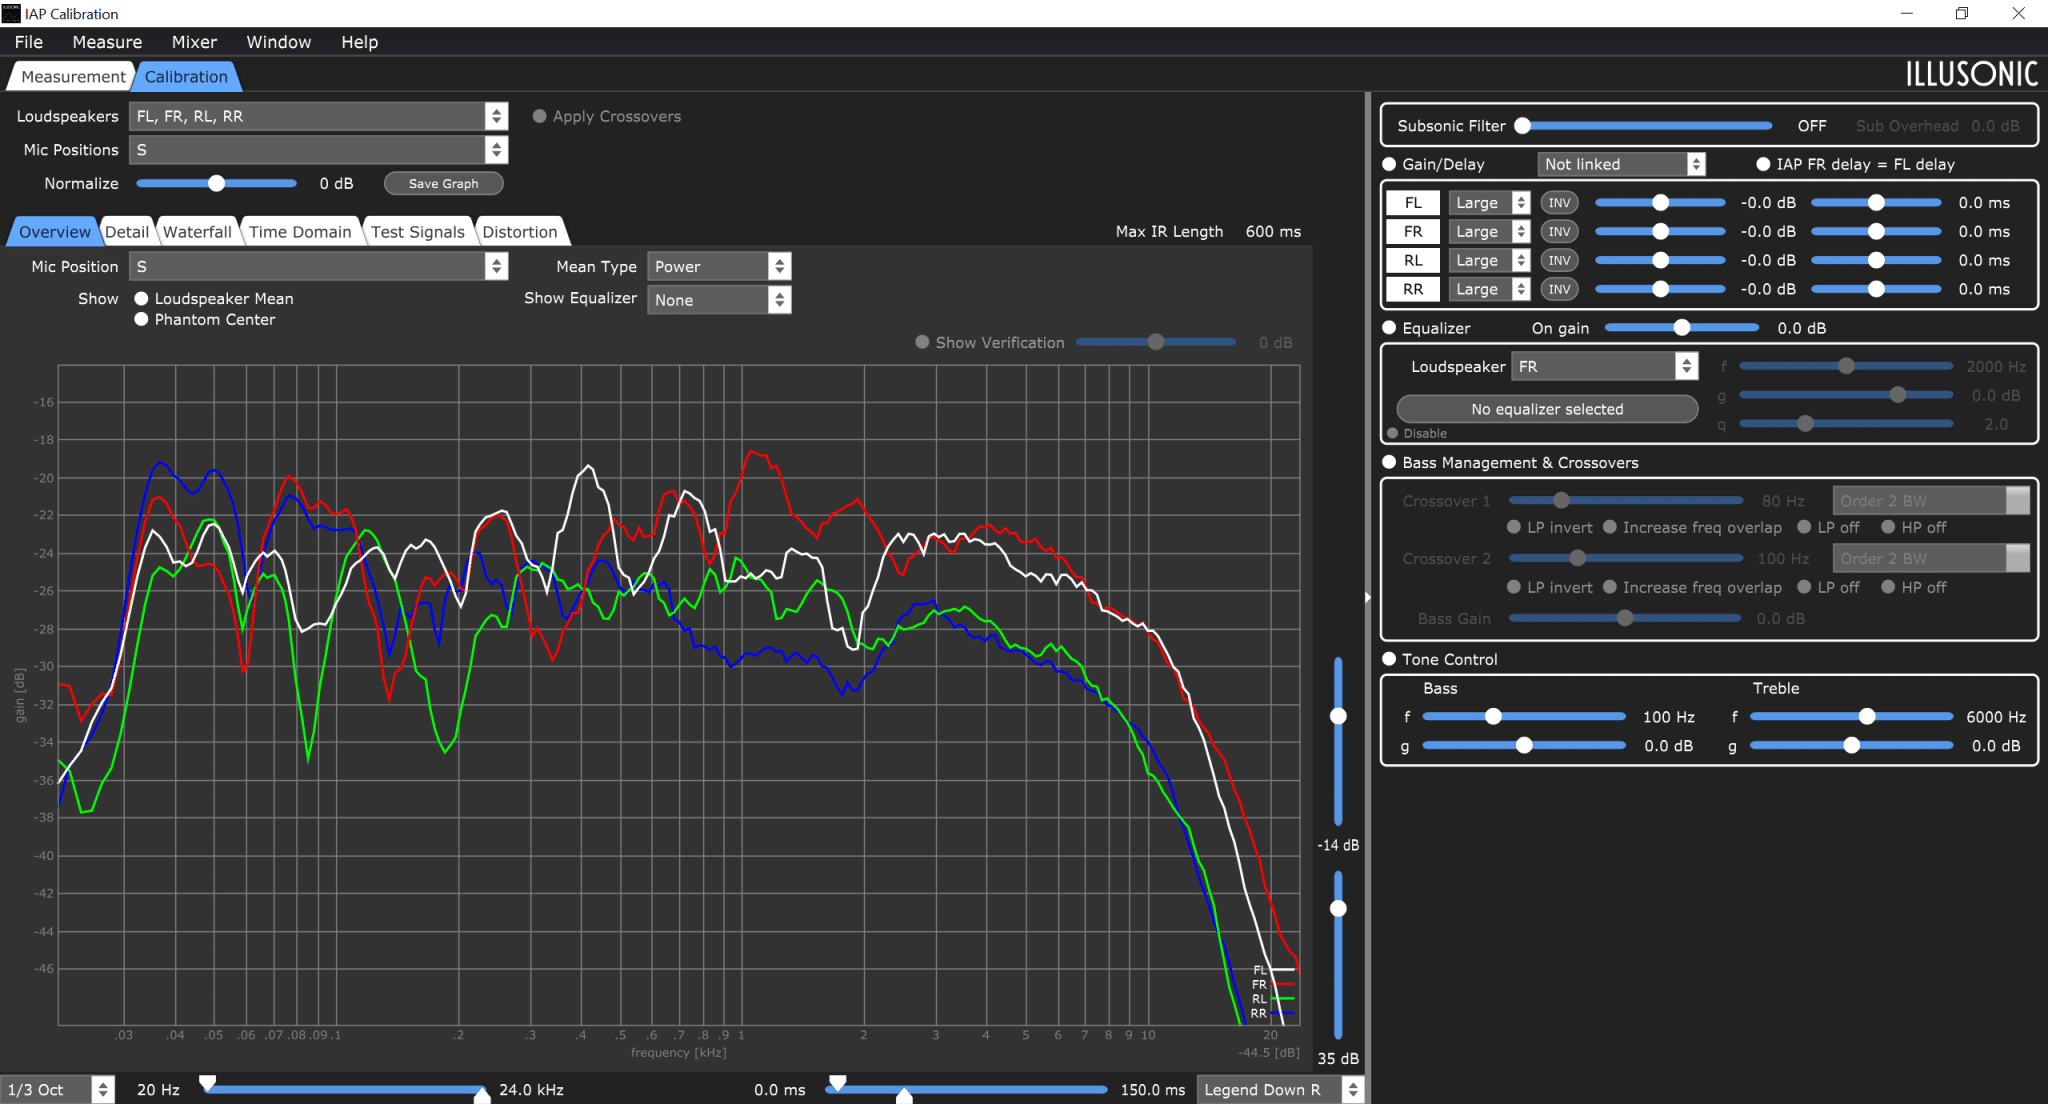Click the Treble frequency slider handle
The height and width of the screenshot is (1104, 2048).
click(x=1867, y=717)
